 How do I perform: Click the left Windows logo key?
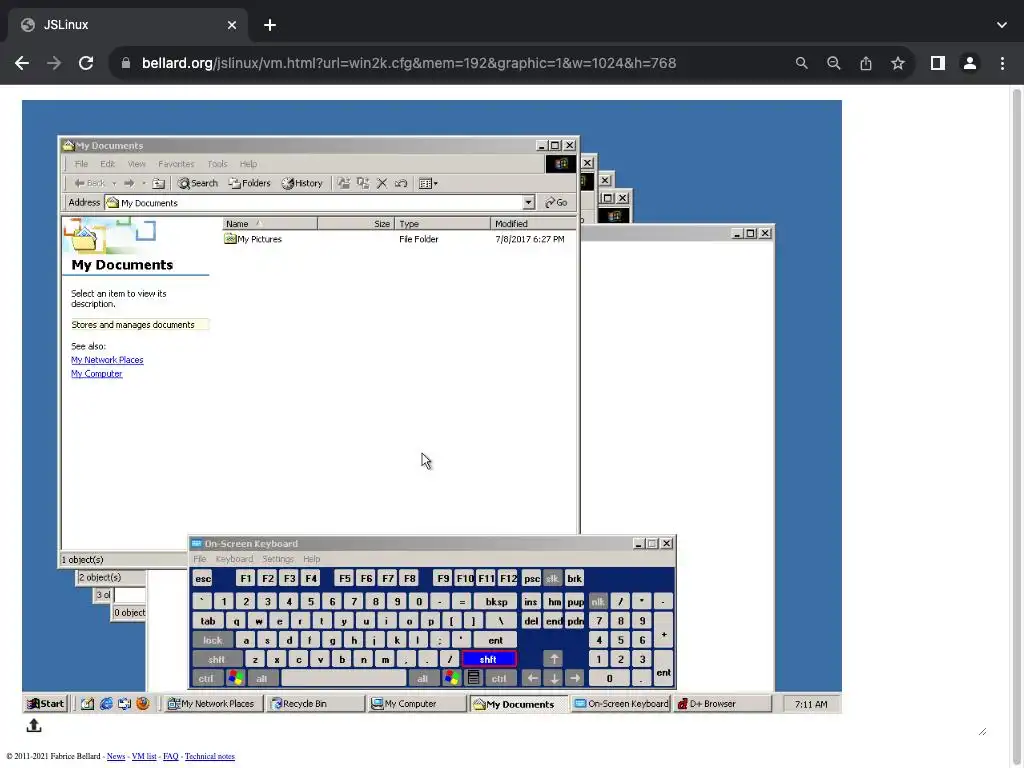pyautogui.click(x=235, y=679)
